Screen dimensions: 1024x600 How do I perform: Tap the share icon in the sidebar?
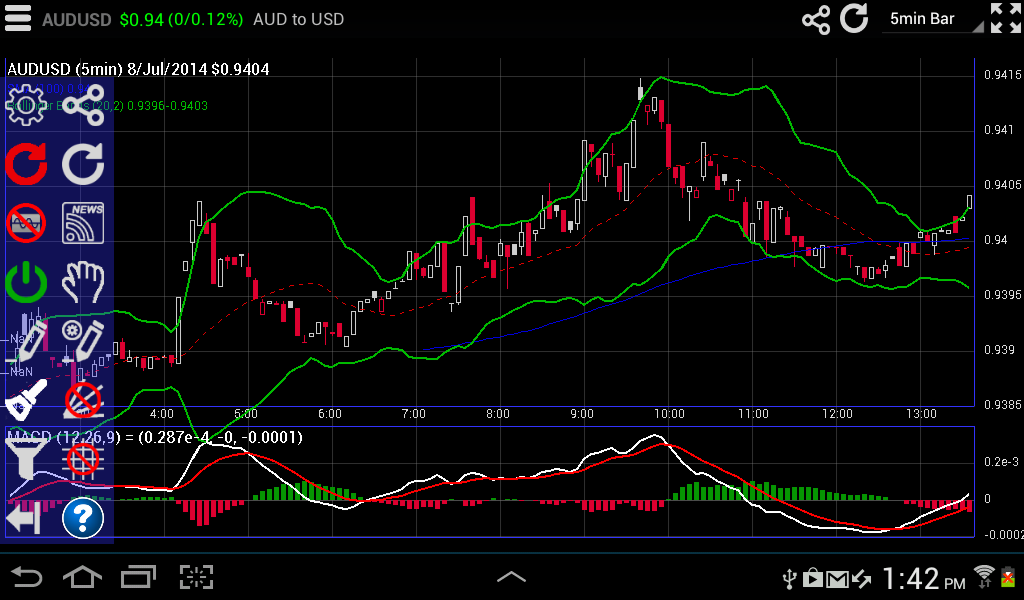[x=84, y=103]
